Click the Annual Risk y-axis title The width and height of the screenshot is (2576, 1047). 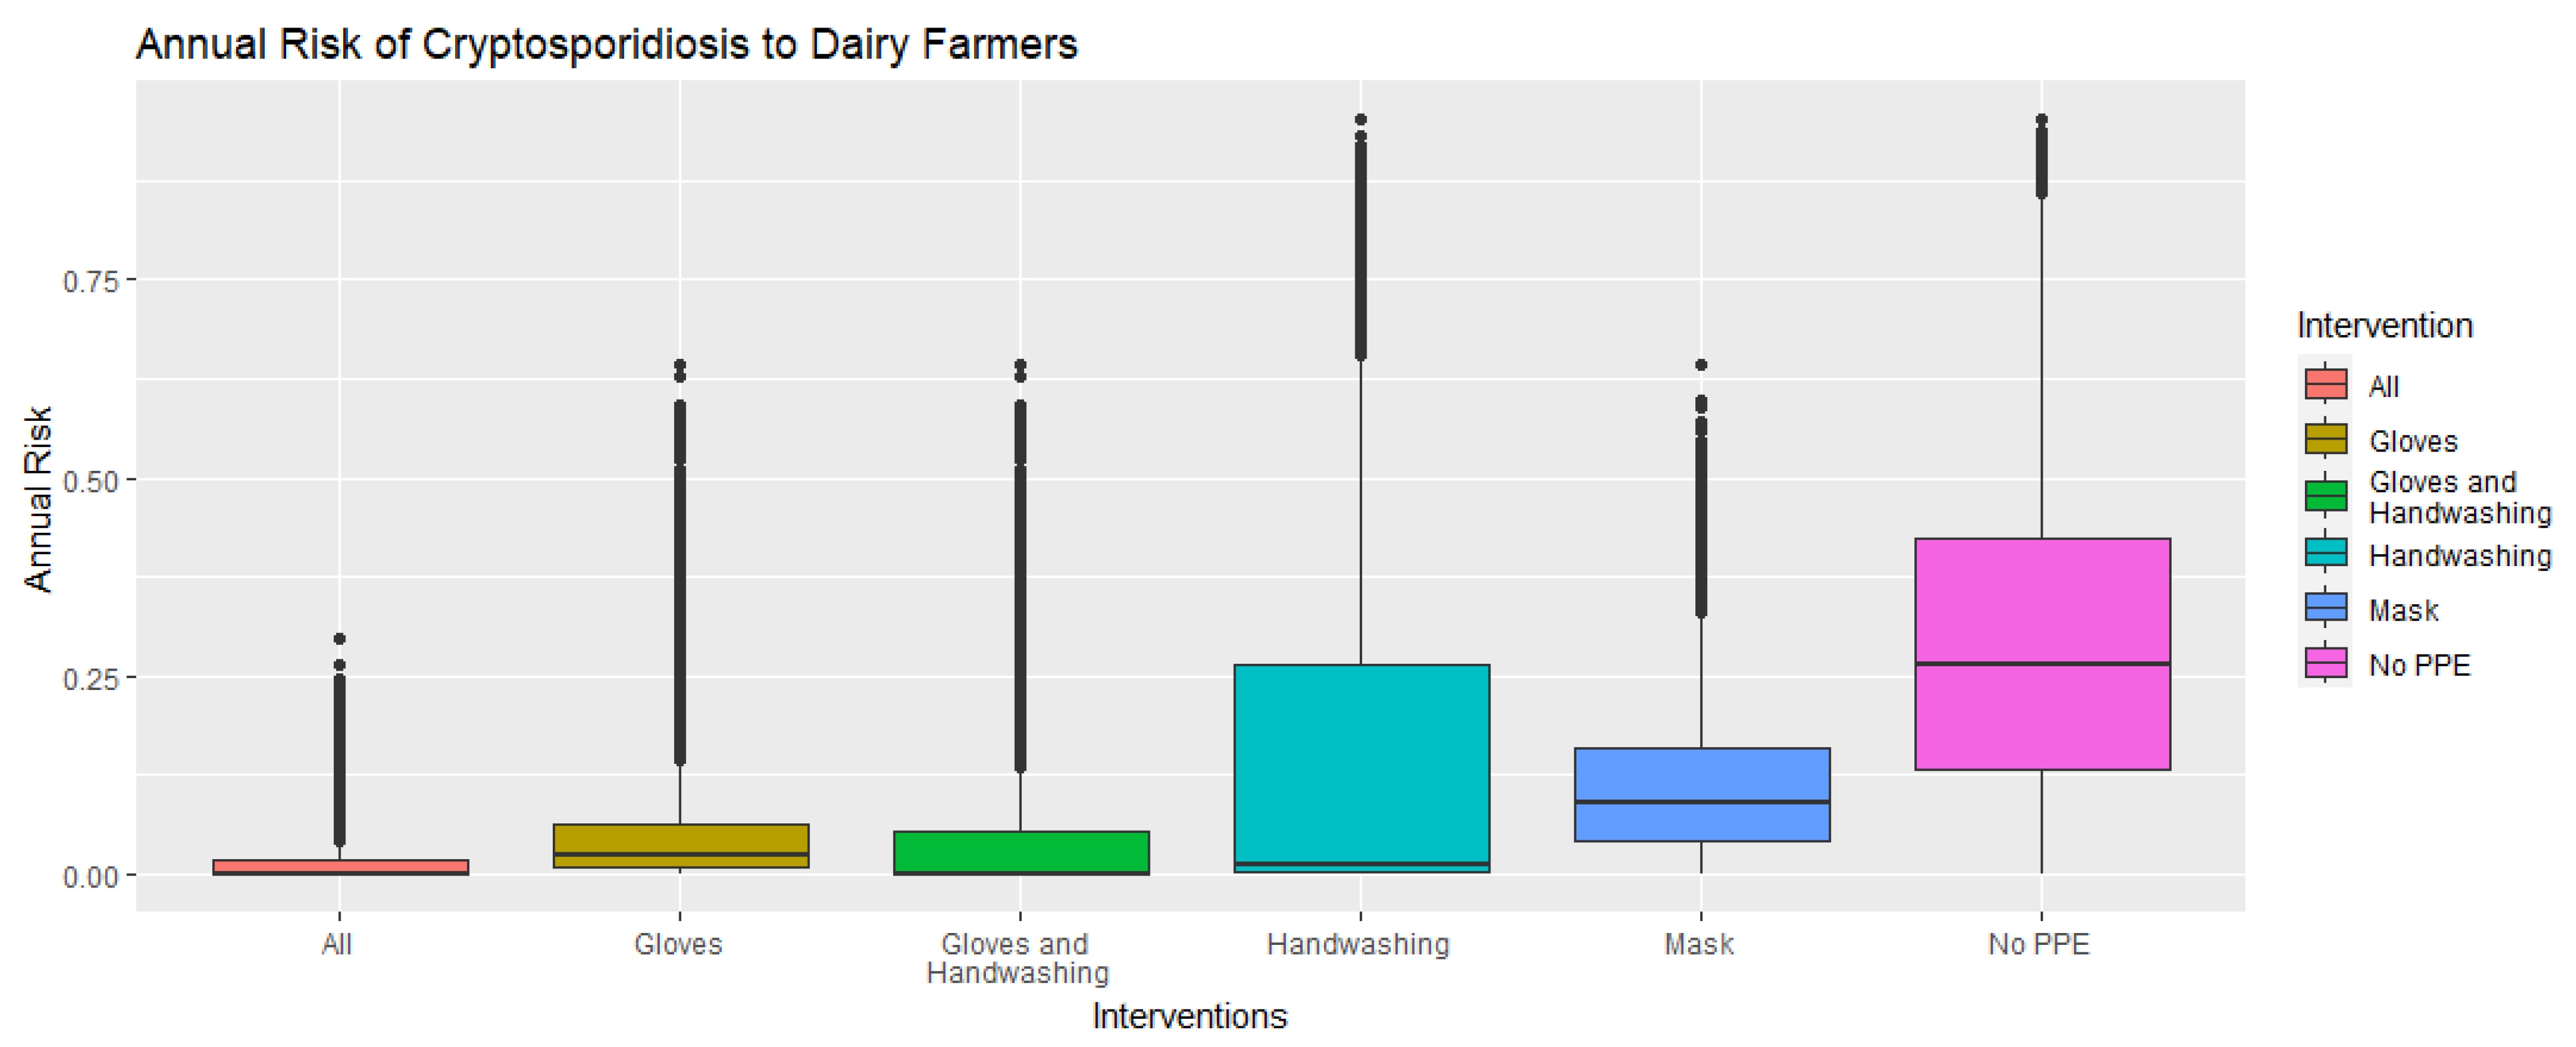click(38, 498)
